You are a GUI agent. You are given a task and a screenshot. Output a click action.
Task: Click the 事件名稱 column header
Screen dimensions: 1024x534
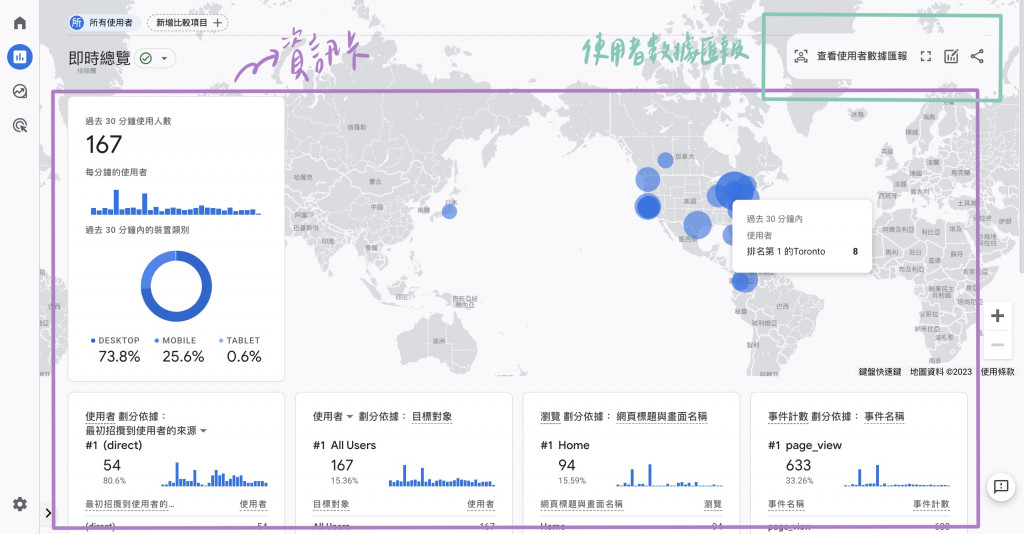tap(786, 504)
